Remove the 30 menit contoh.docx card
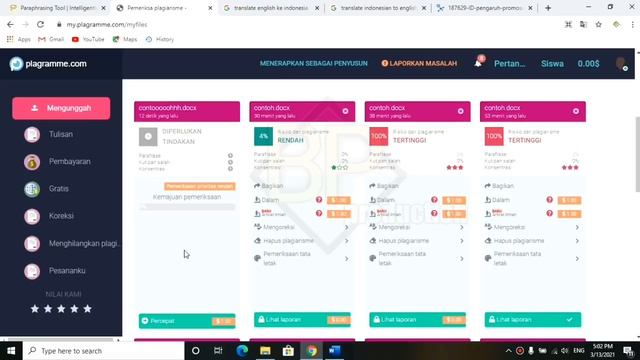 345,111
